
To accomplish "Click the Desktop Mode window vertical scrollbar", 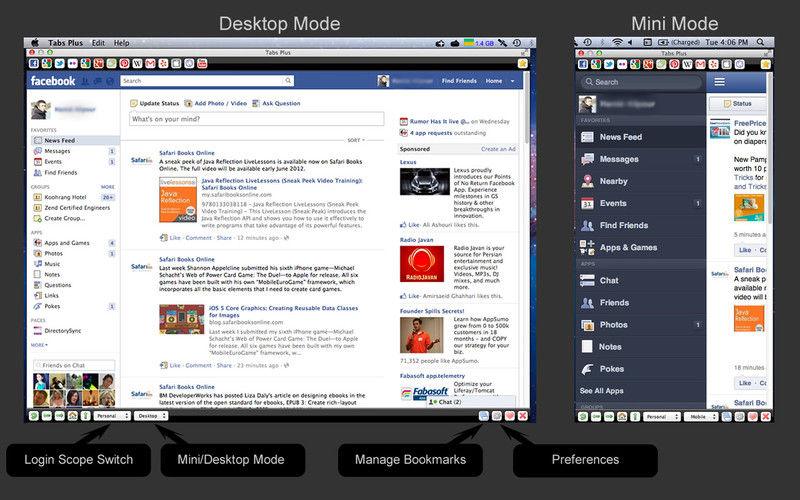I will coord(527,108).
